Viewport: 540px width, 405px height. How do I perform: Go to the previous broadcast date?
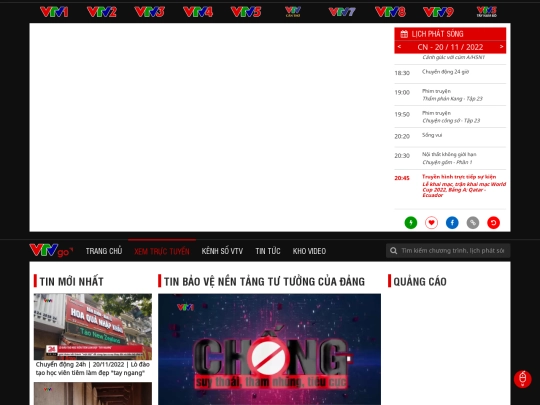[399, 46]
